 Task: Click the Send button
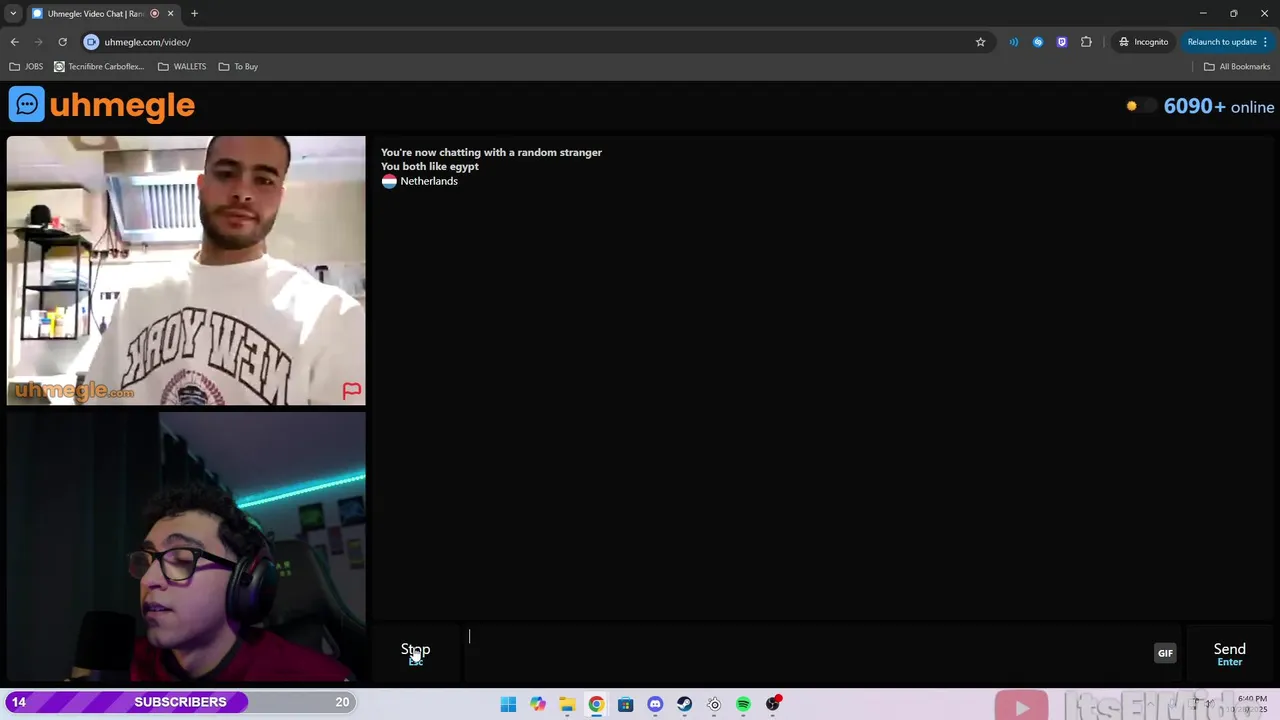click(1229, 653)
